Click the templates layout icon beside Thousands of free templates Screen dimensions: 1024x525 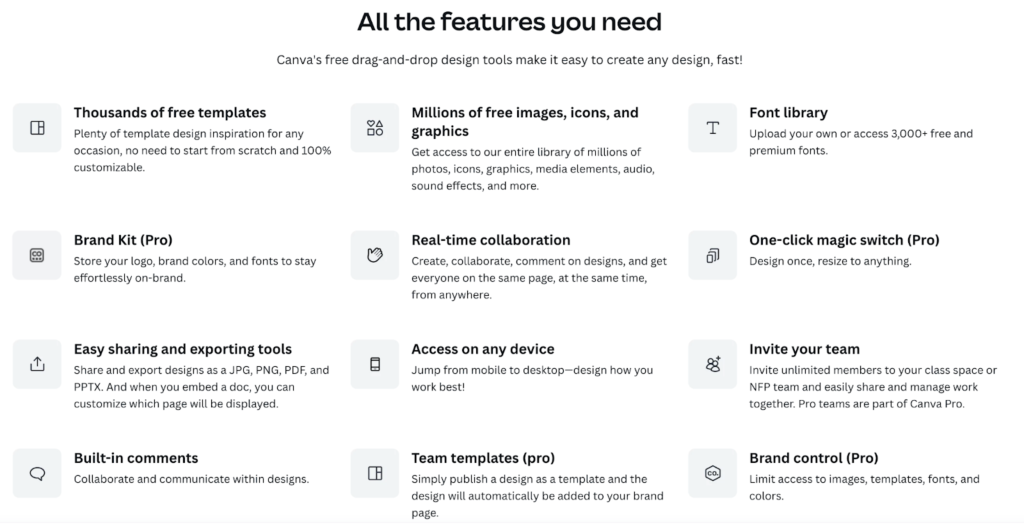[x=37, y=128]
